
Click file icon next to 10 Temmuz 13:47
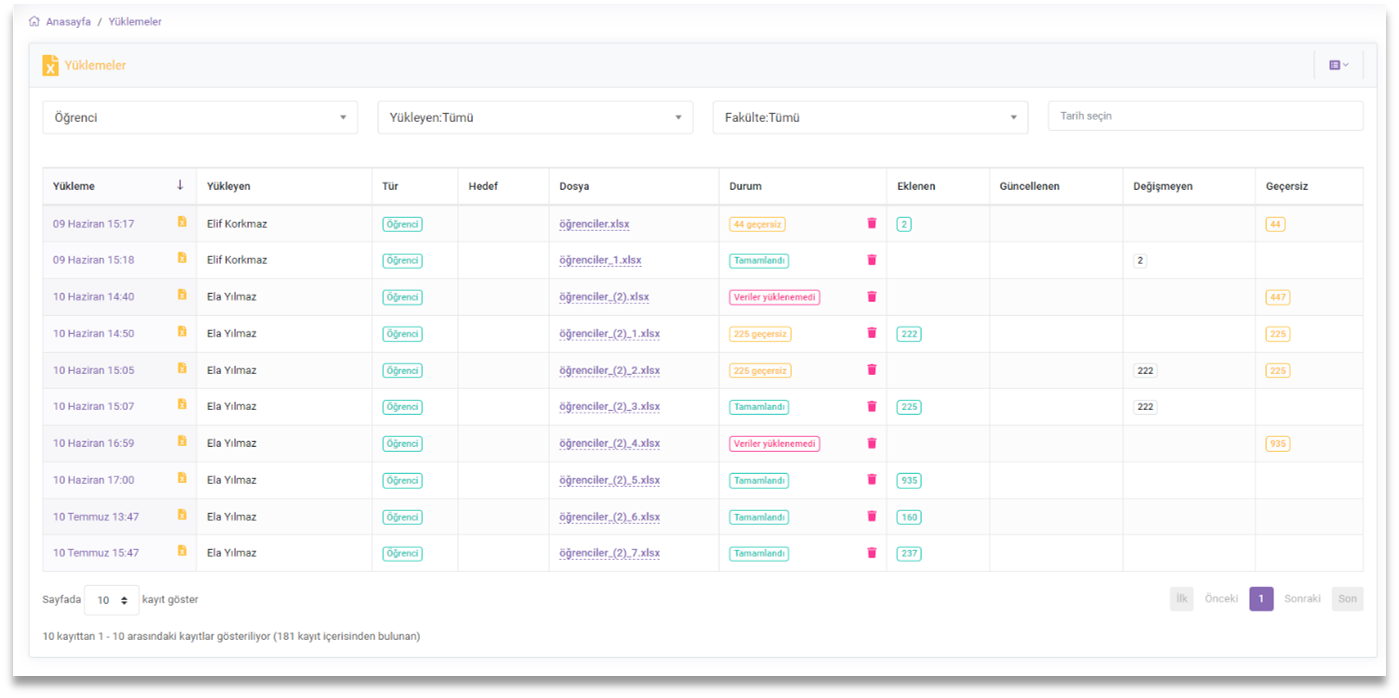click(x=182, y=515)
